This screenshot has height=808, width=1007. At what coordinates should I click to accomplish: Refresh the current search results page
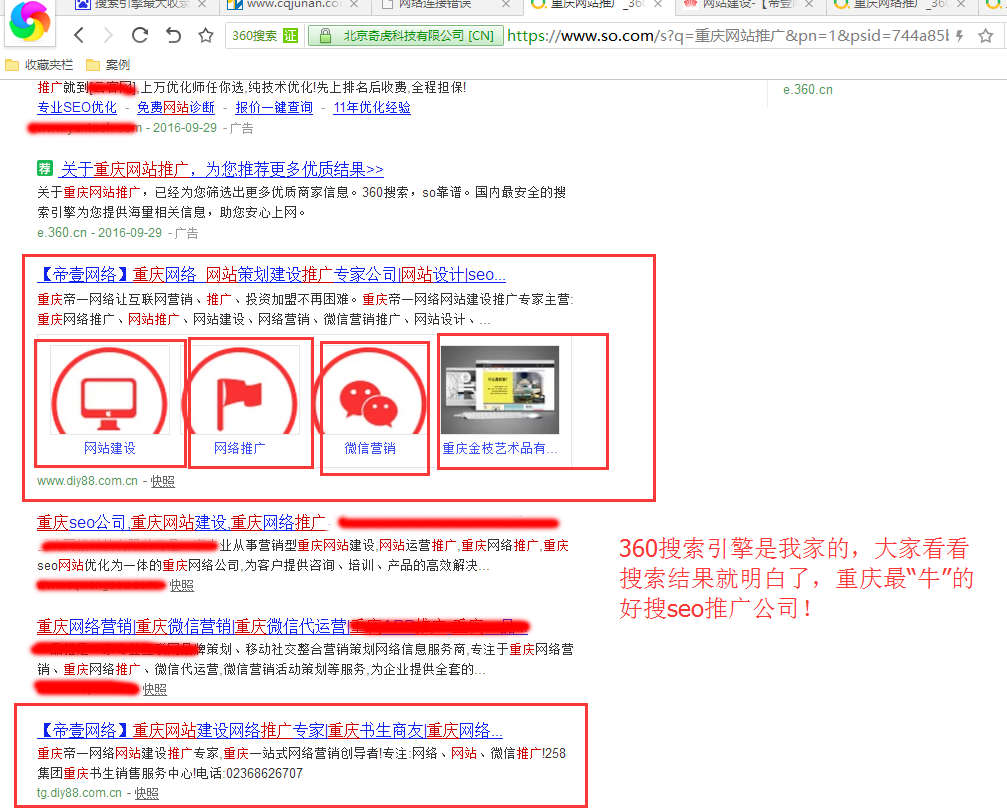pos(138,33)
